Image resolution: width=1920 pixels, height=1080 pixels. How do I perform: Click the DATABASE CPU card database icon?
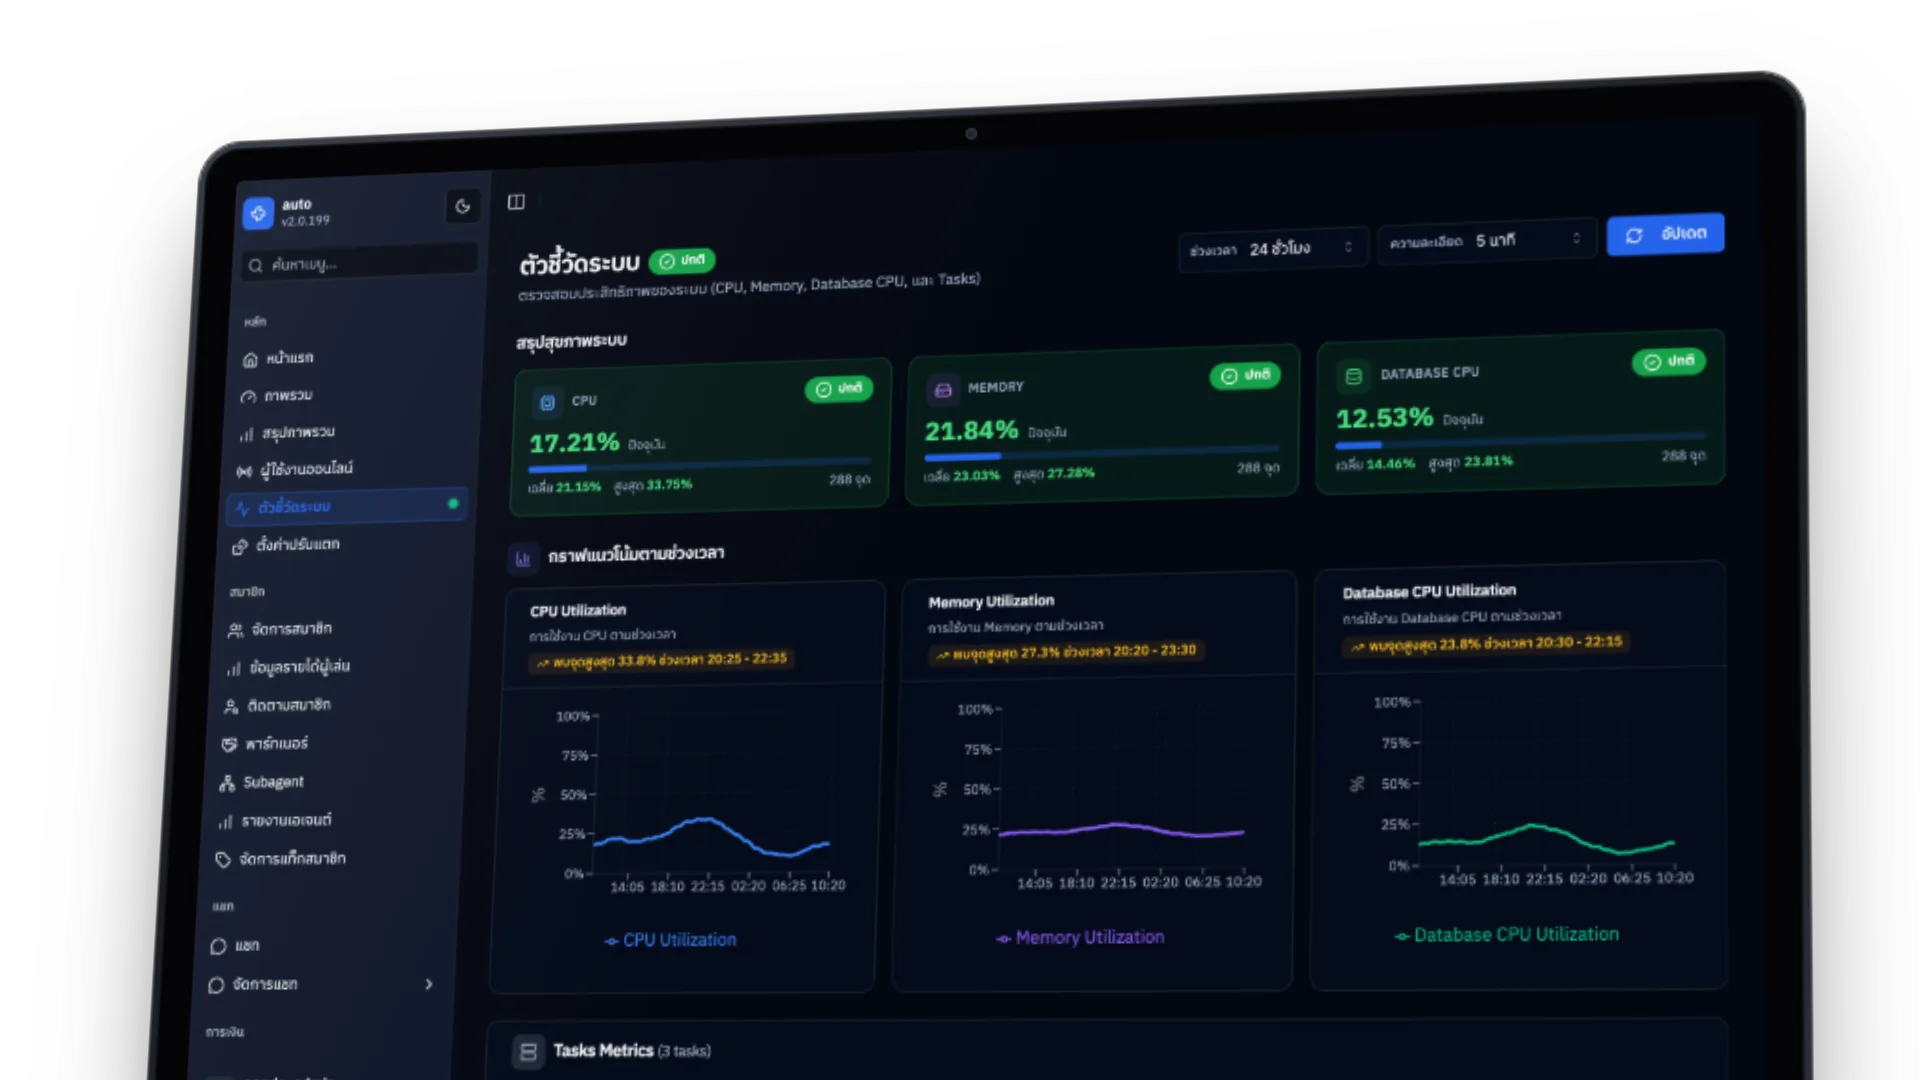1354,377
